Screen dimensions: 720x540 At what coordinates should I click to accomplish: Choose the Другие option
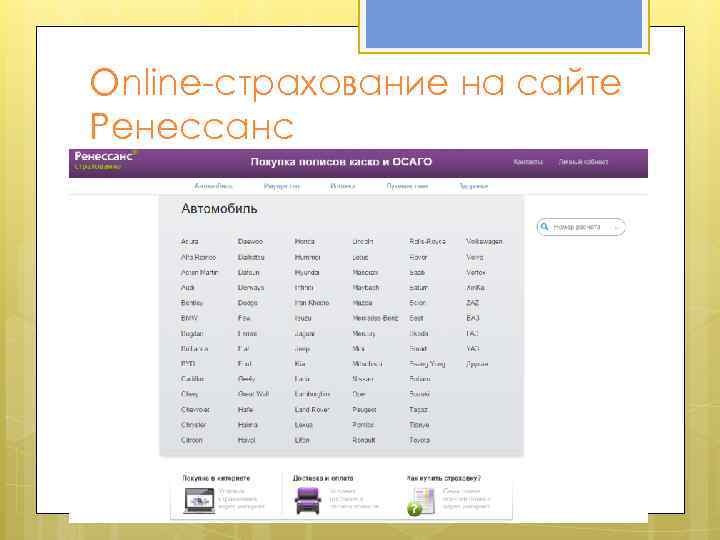pyautogui.click(x=477, y=364)
